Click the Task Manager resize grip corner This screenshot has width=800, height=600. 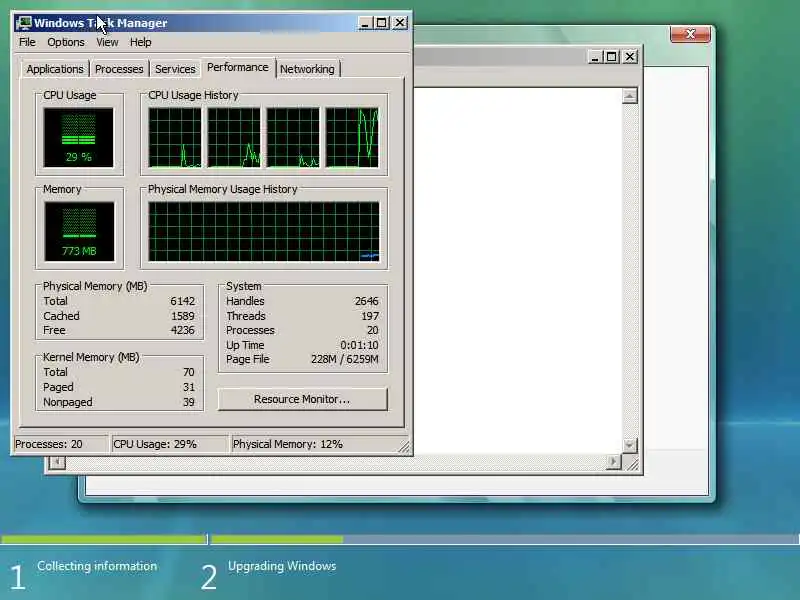click(x=404, y=447)
